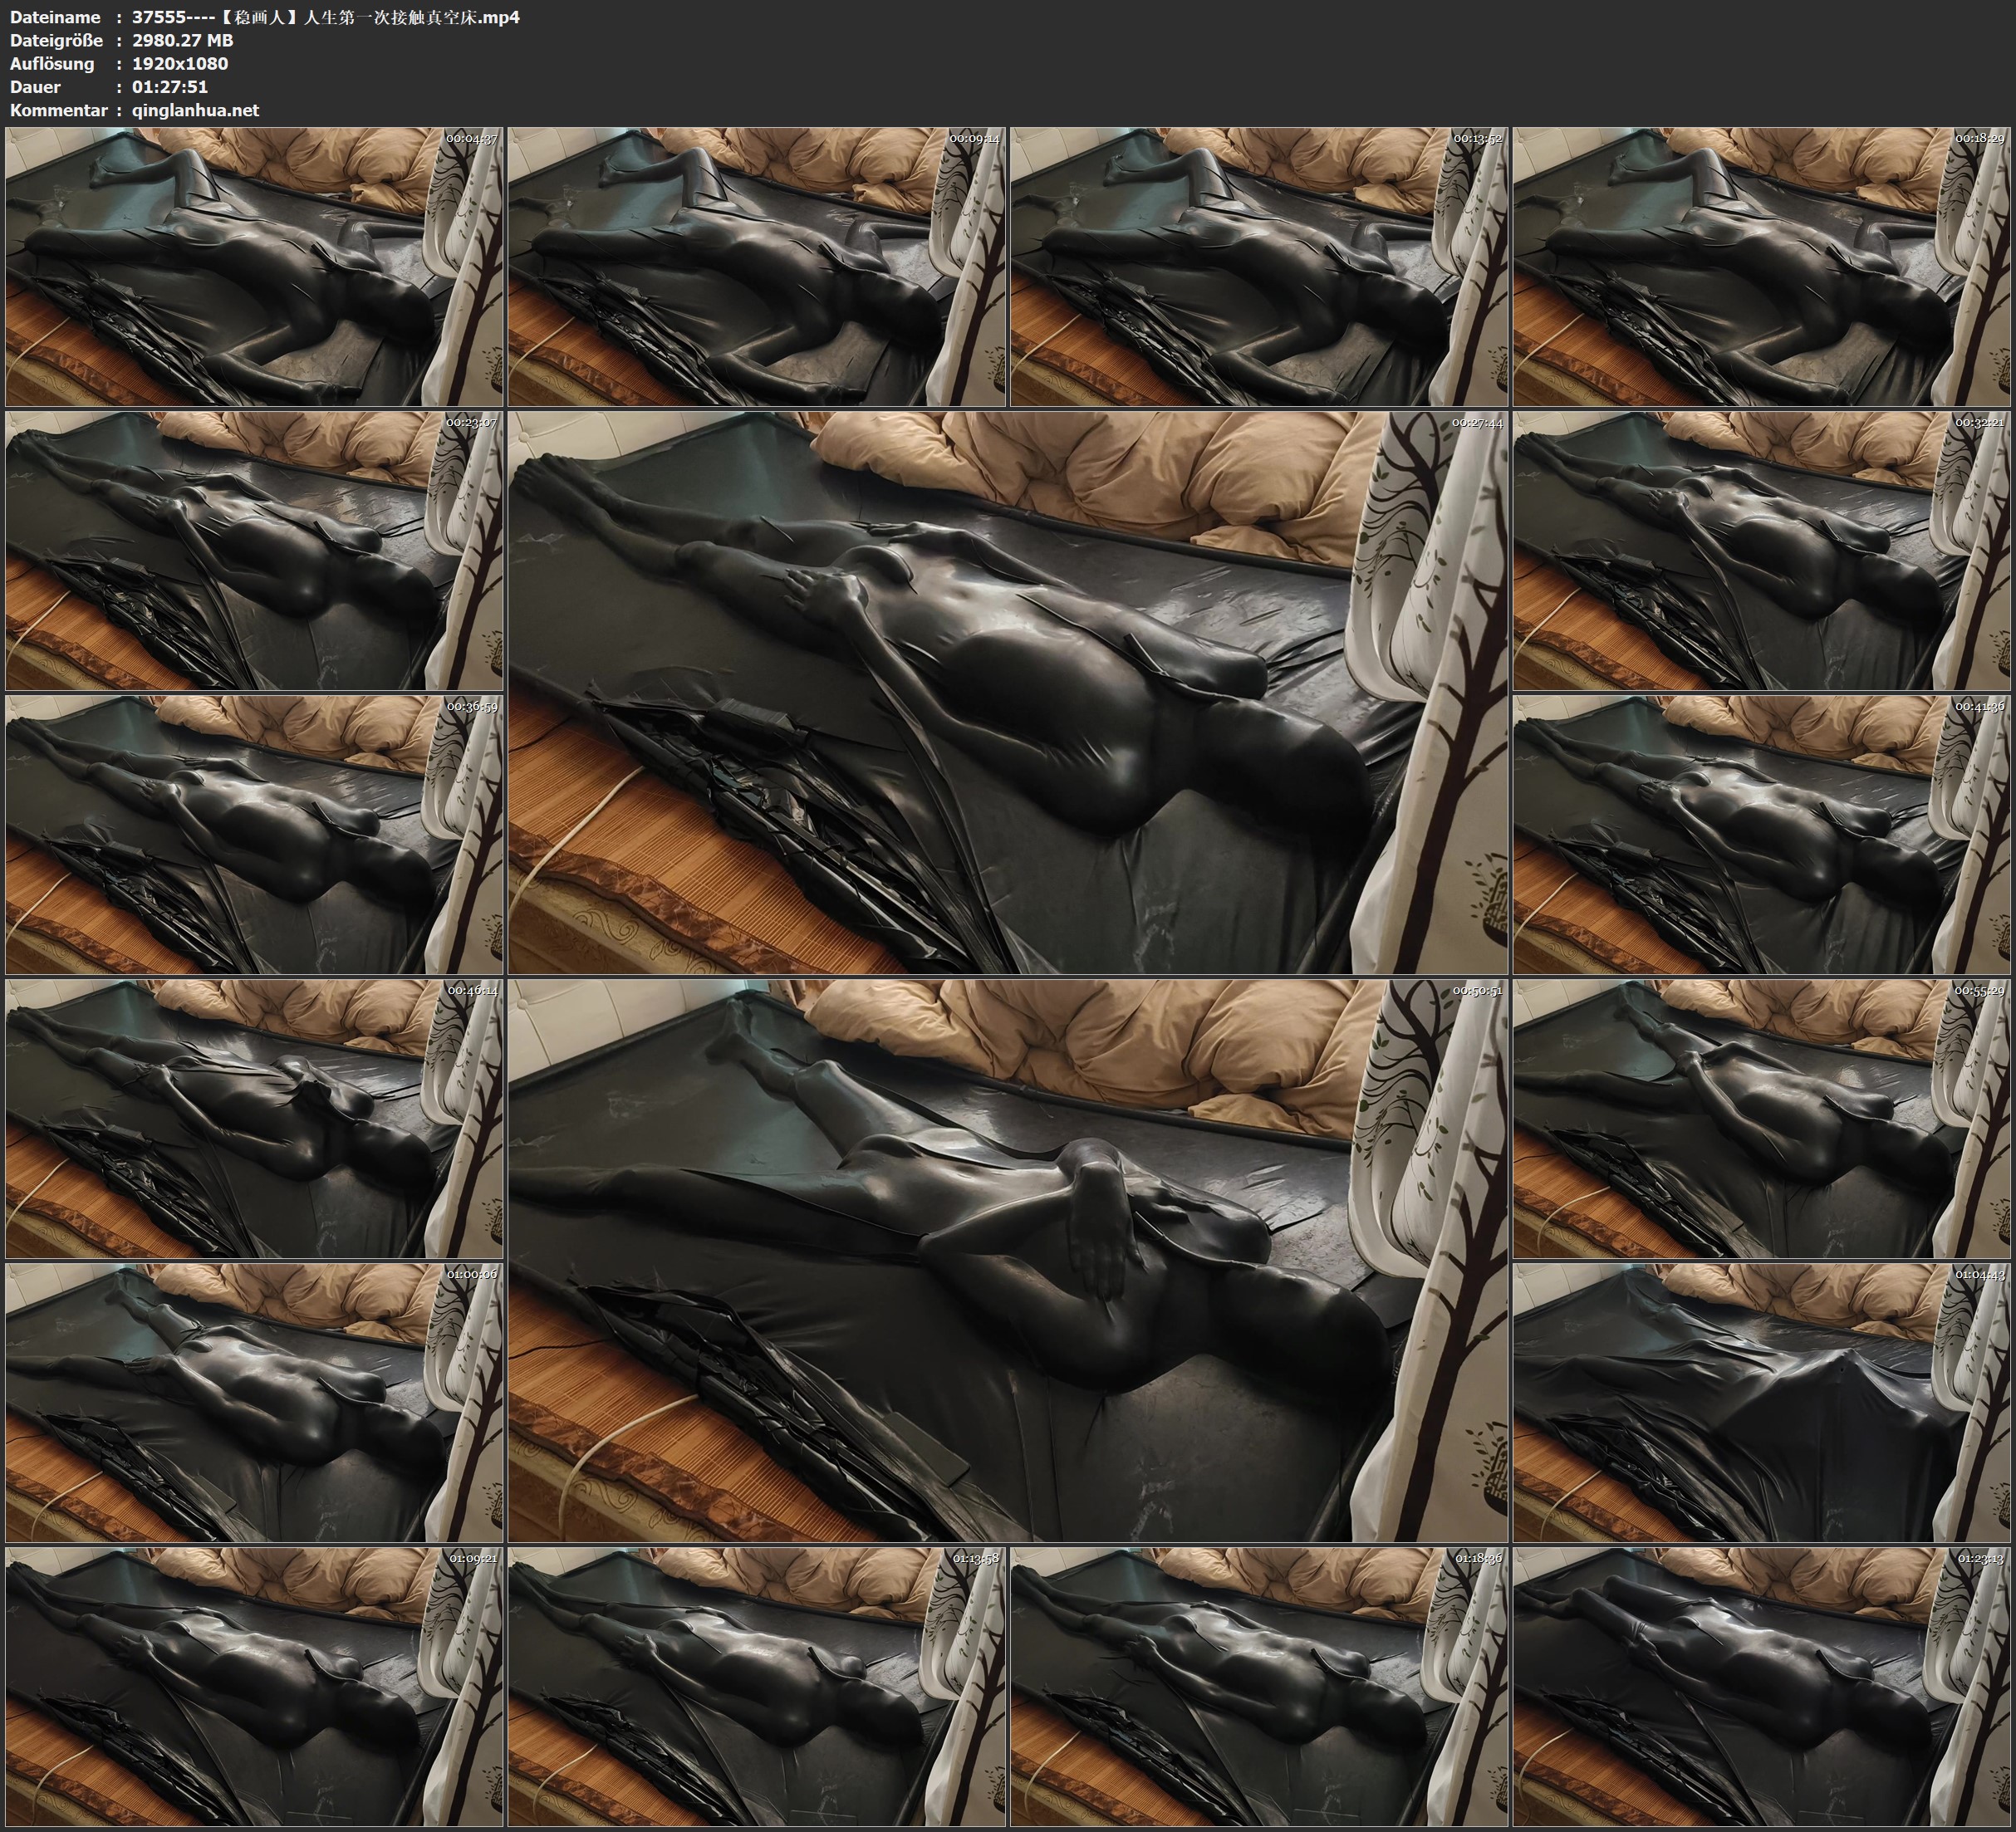Click the 01:04:43 thumbnail
The image size is (2016, 1832).
[x=1761, y=1402]
